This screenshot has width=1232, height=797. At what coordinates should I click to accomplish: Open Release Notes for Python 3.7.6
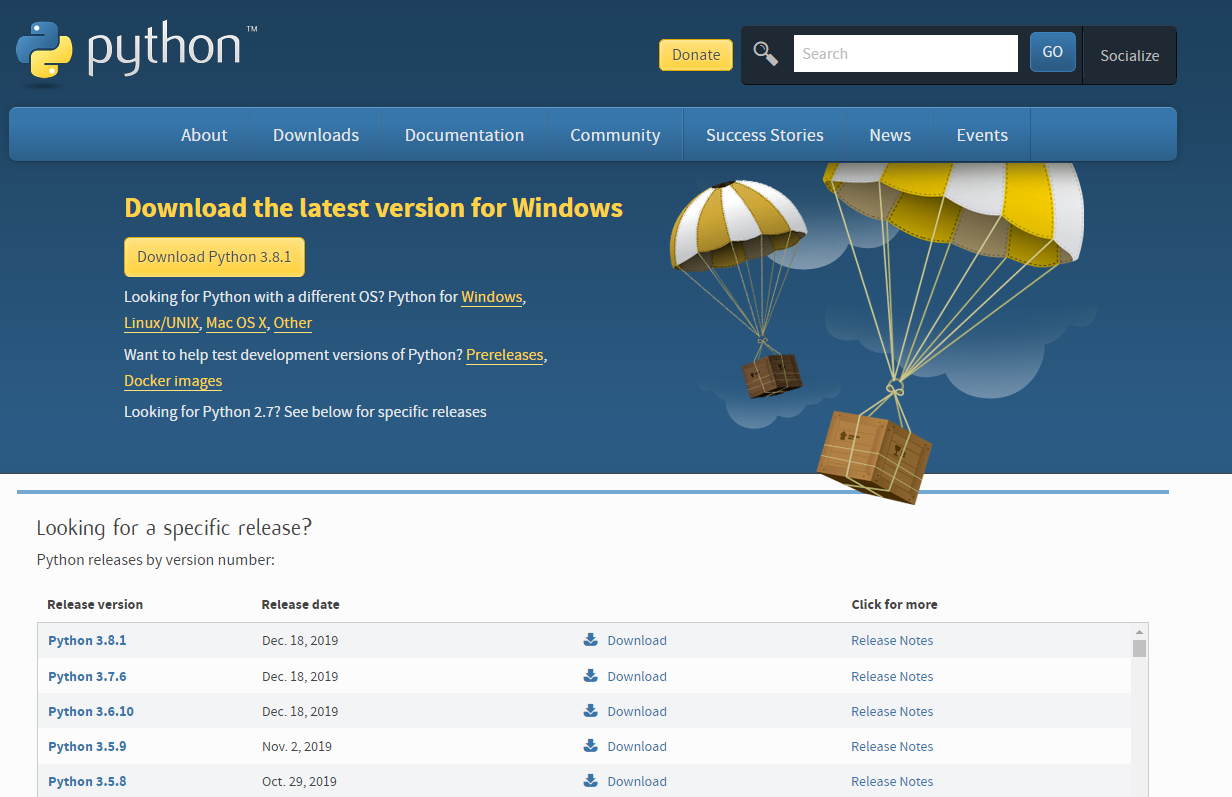(892, 676)
